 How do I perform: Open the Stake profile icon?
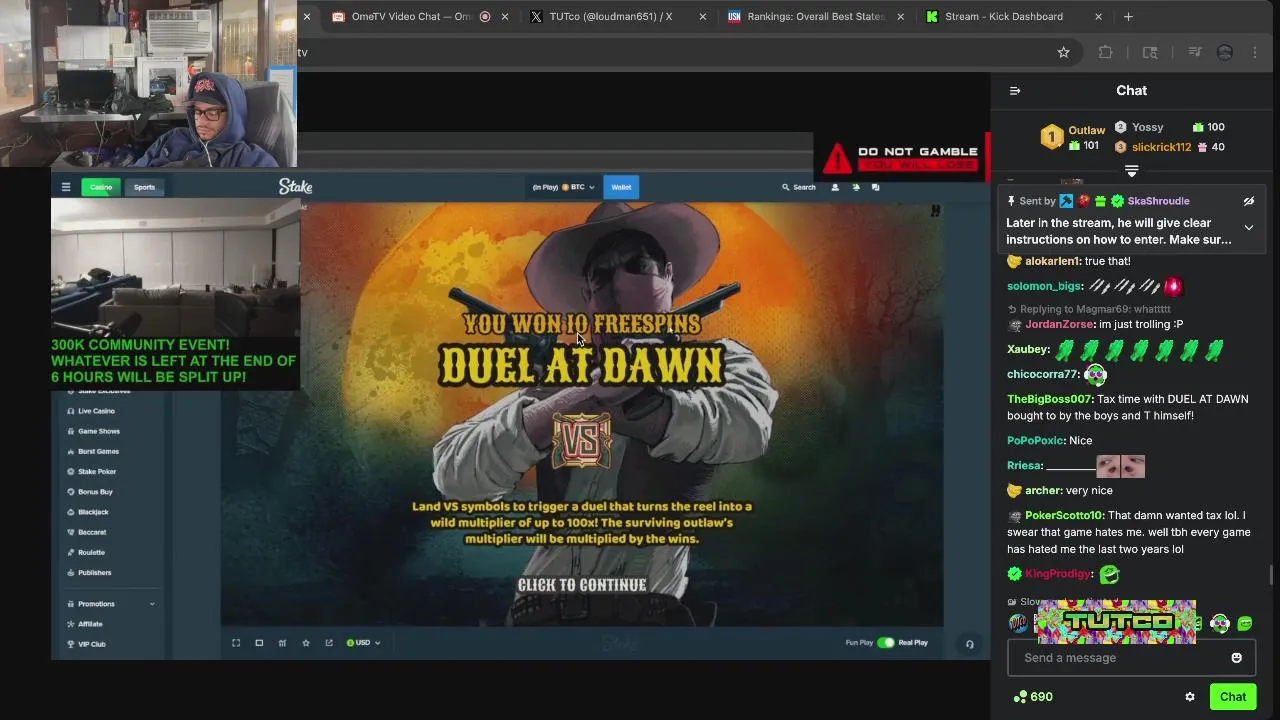835,187
